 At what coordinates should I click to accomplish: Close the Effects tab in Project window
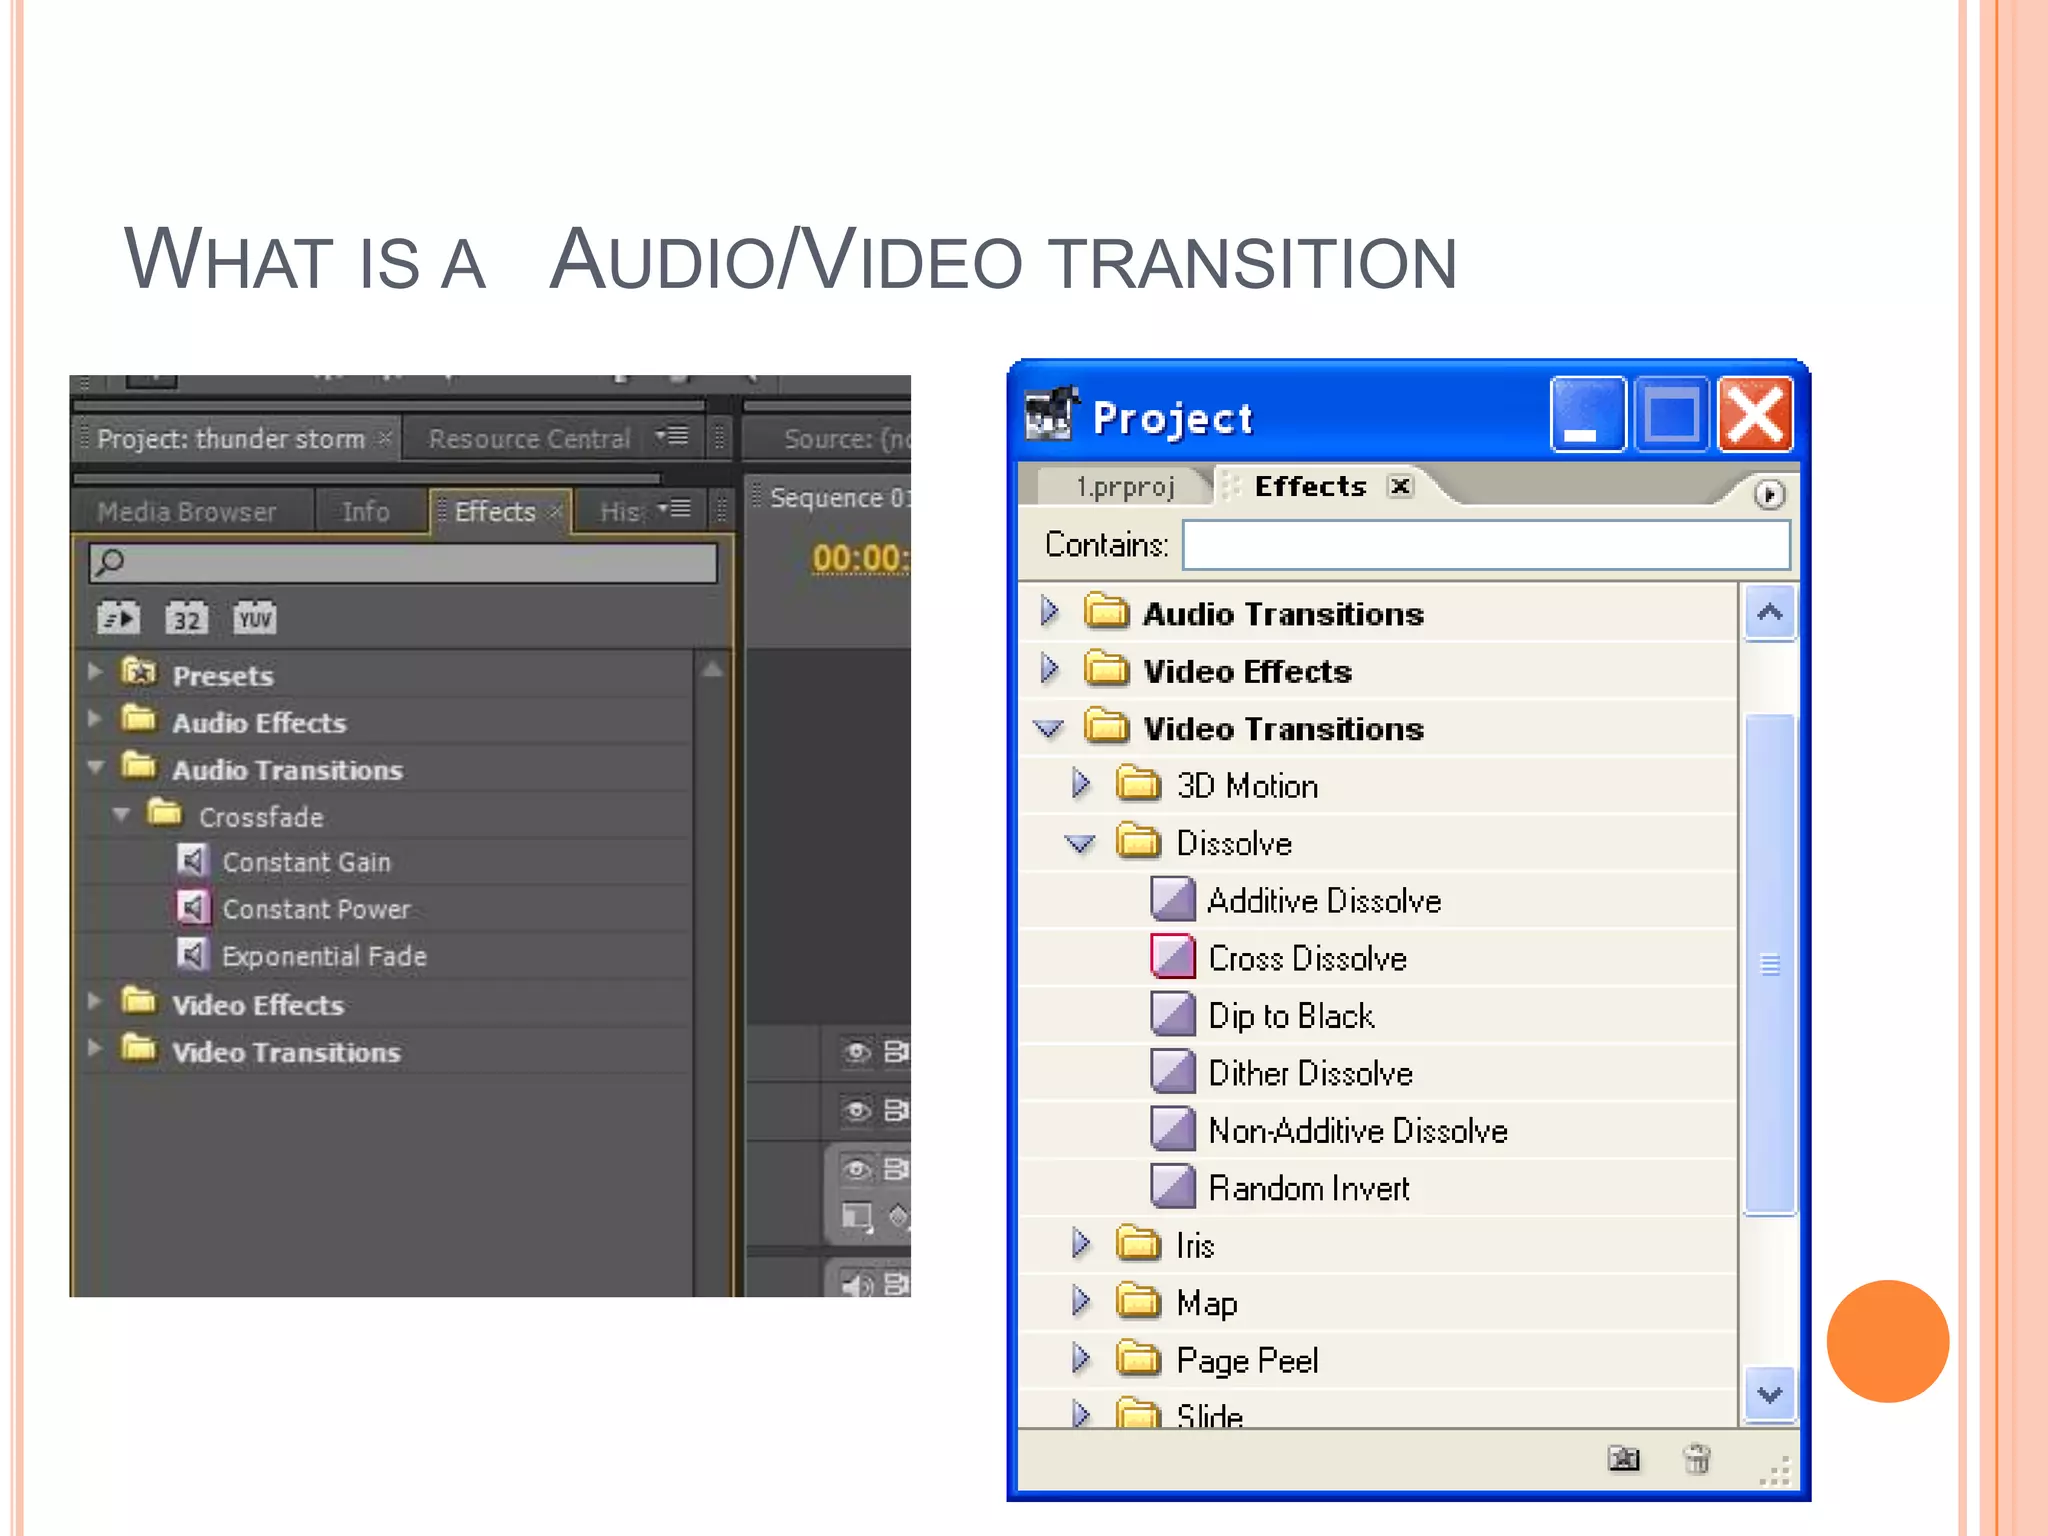(x=1401, y=486)
